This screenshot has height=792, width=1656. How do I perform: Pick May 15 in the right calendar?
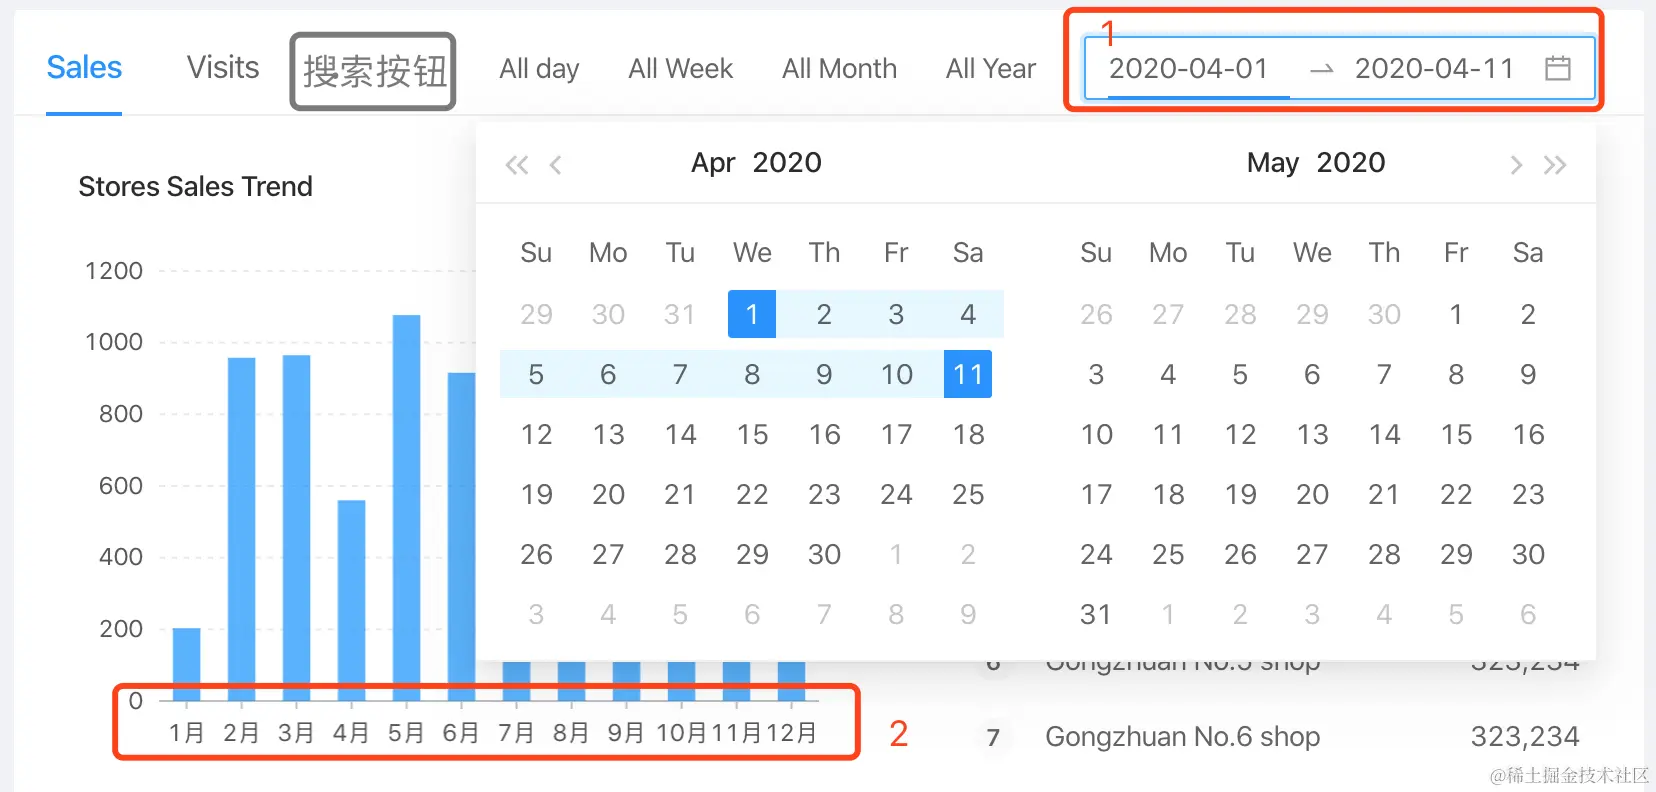pyautogui.click(x=1456, y=434)
